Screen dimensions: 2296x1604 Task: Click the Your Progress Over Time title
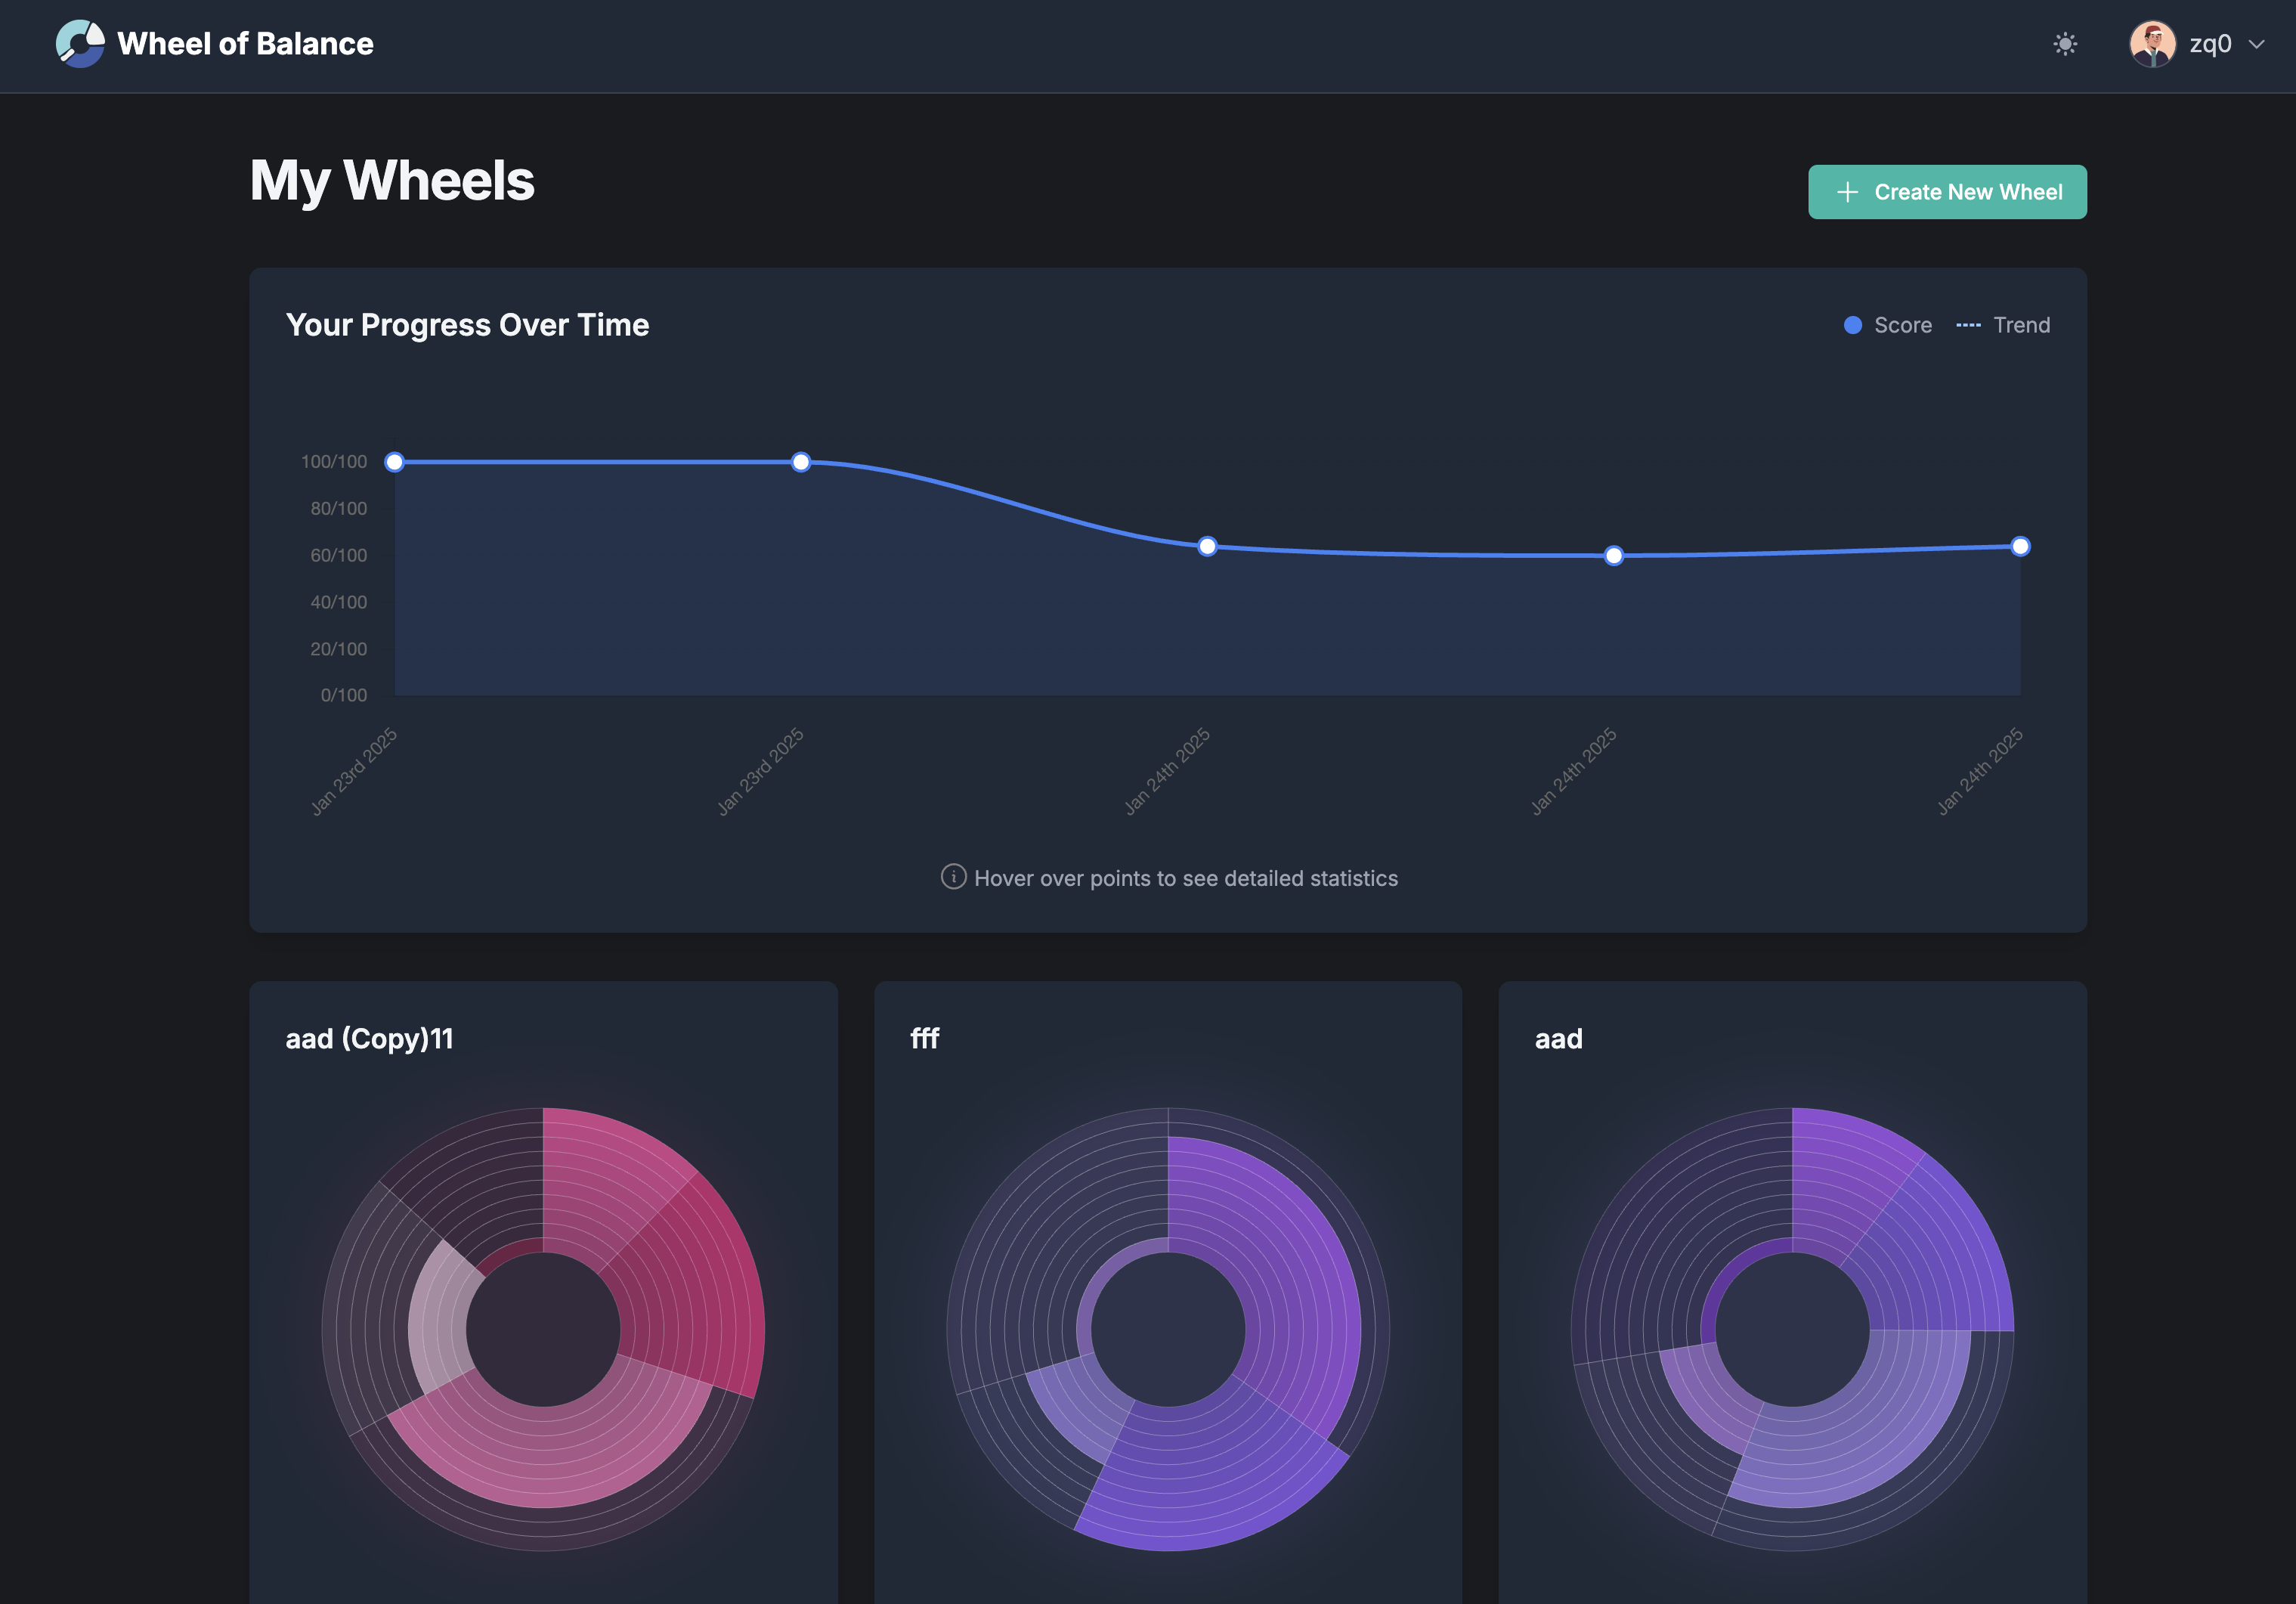coord(468,324)
